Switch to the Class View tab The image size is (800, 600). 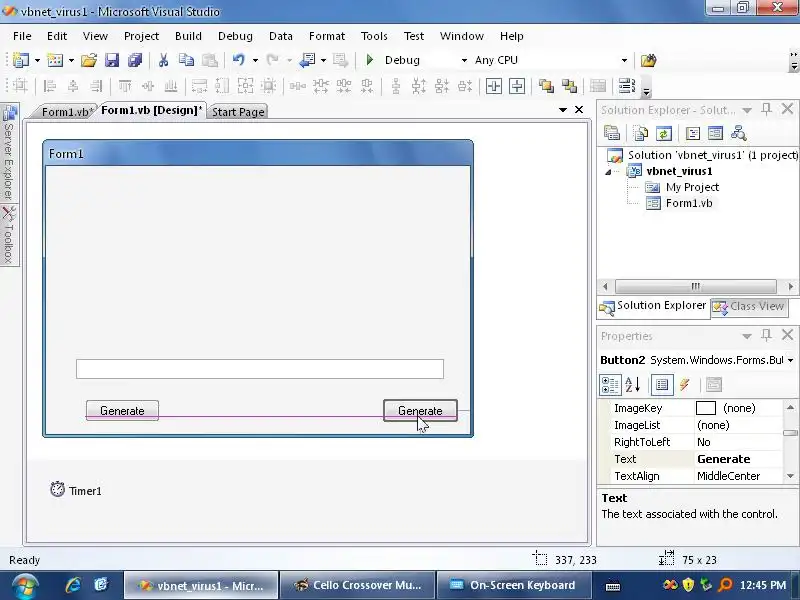point(749,306)
